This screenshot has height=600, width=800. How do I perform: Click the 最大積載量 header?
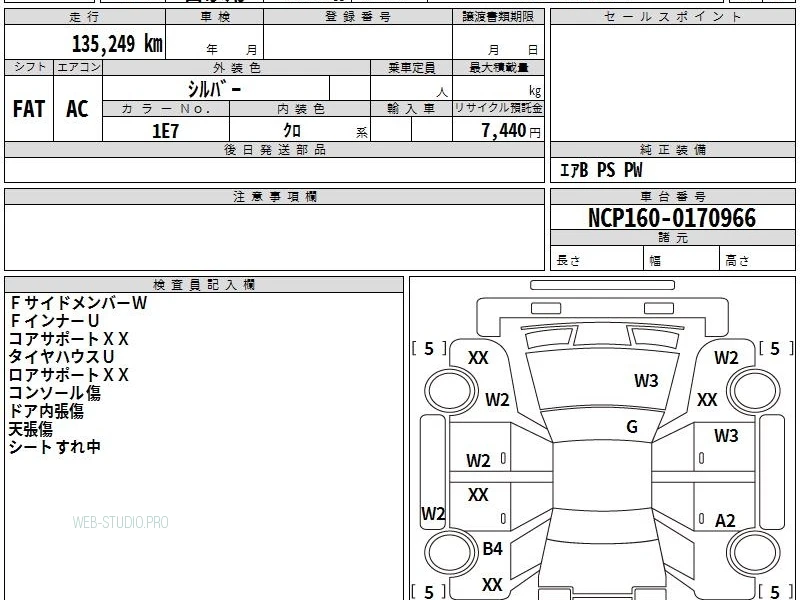click(499, 67)
